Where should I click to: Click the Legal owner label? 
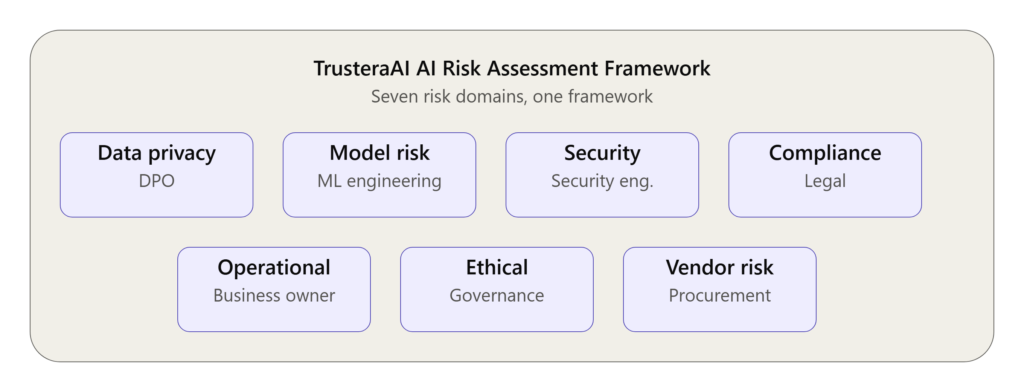coord(825,181)
